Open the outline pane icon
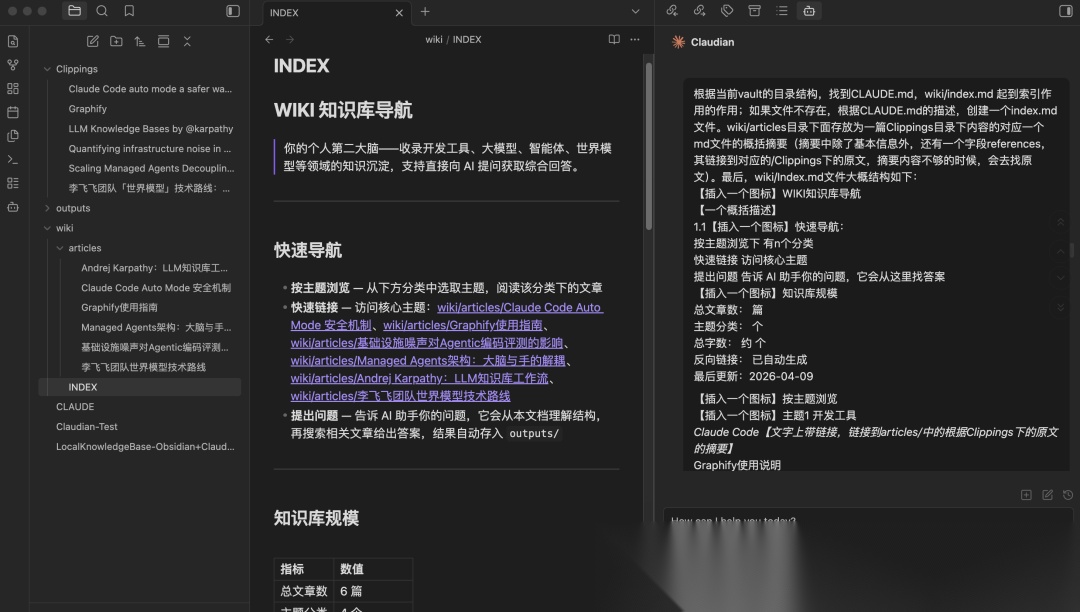This screenshot has width=1080, height=612. [781, 11]
